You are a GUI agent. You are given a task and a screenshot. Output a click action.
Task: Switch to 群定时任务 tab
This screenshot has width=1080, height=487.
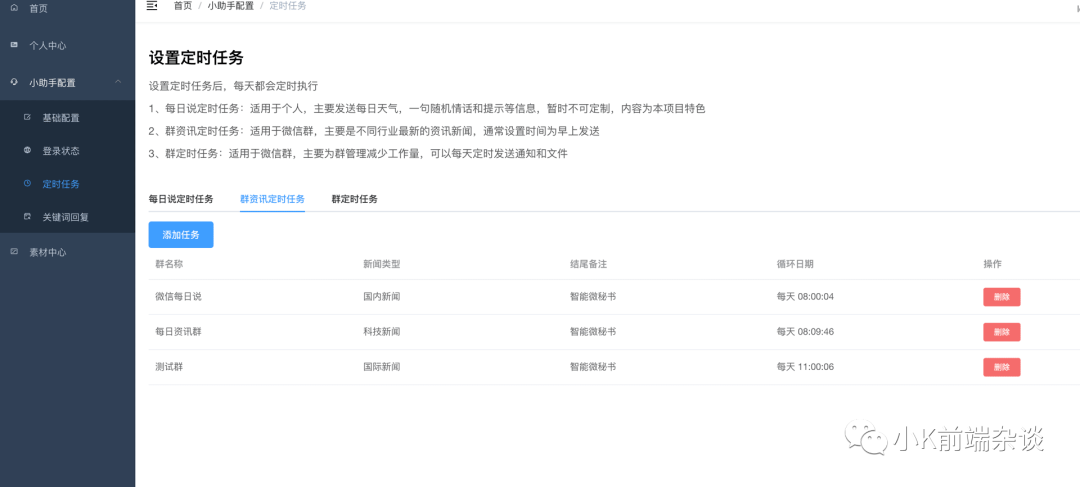[x=354, y=199]
